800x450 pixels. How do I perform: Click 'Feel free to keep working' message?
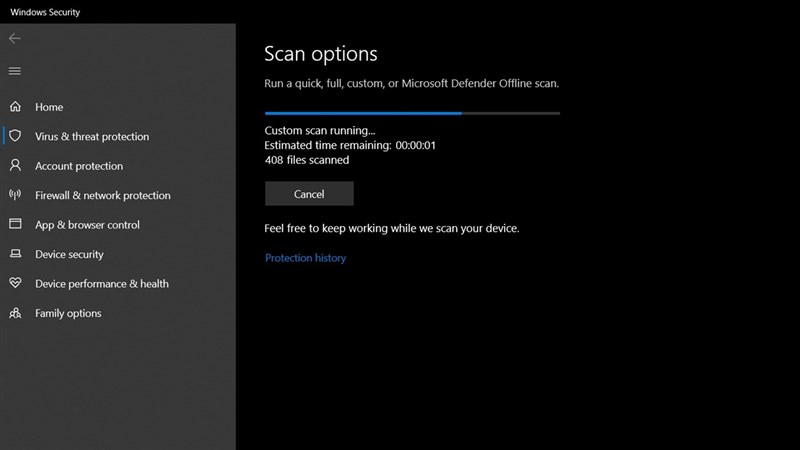tap(392, 229)
